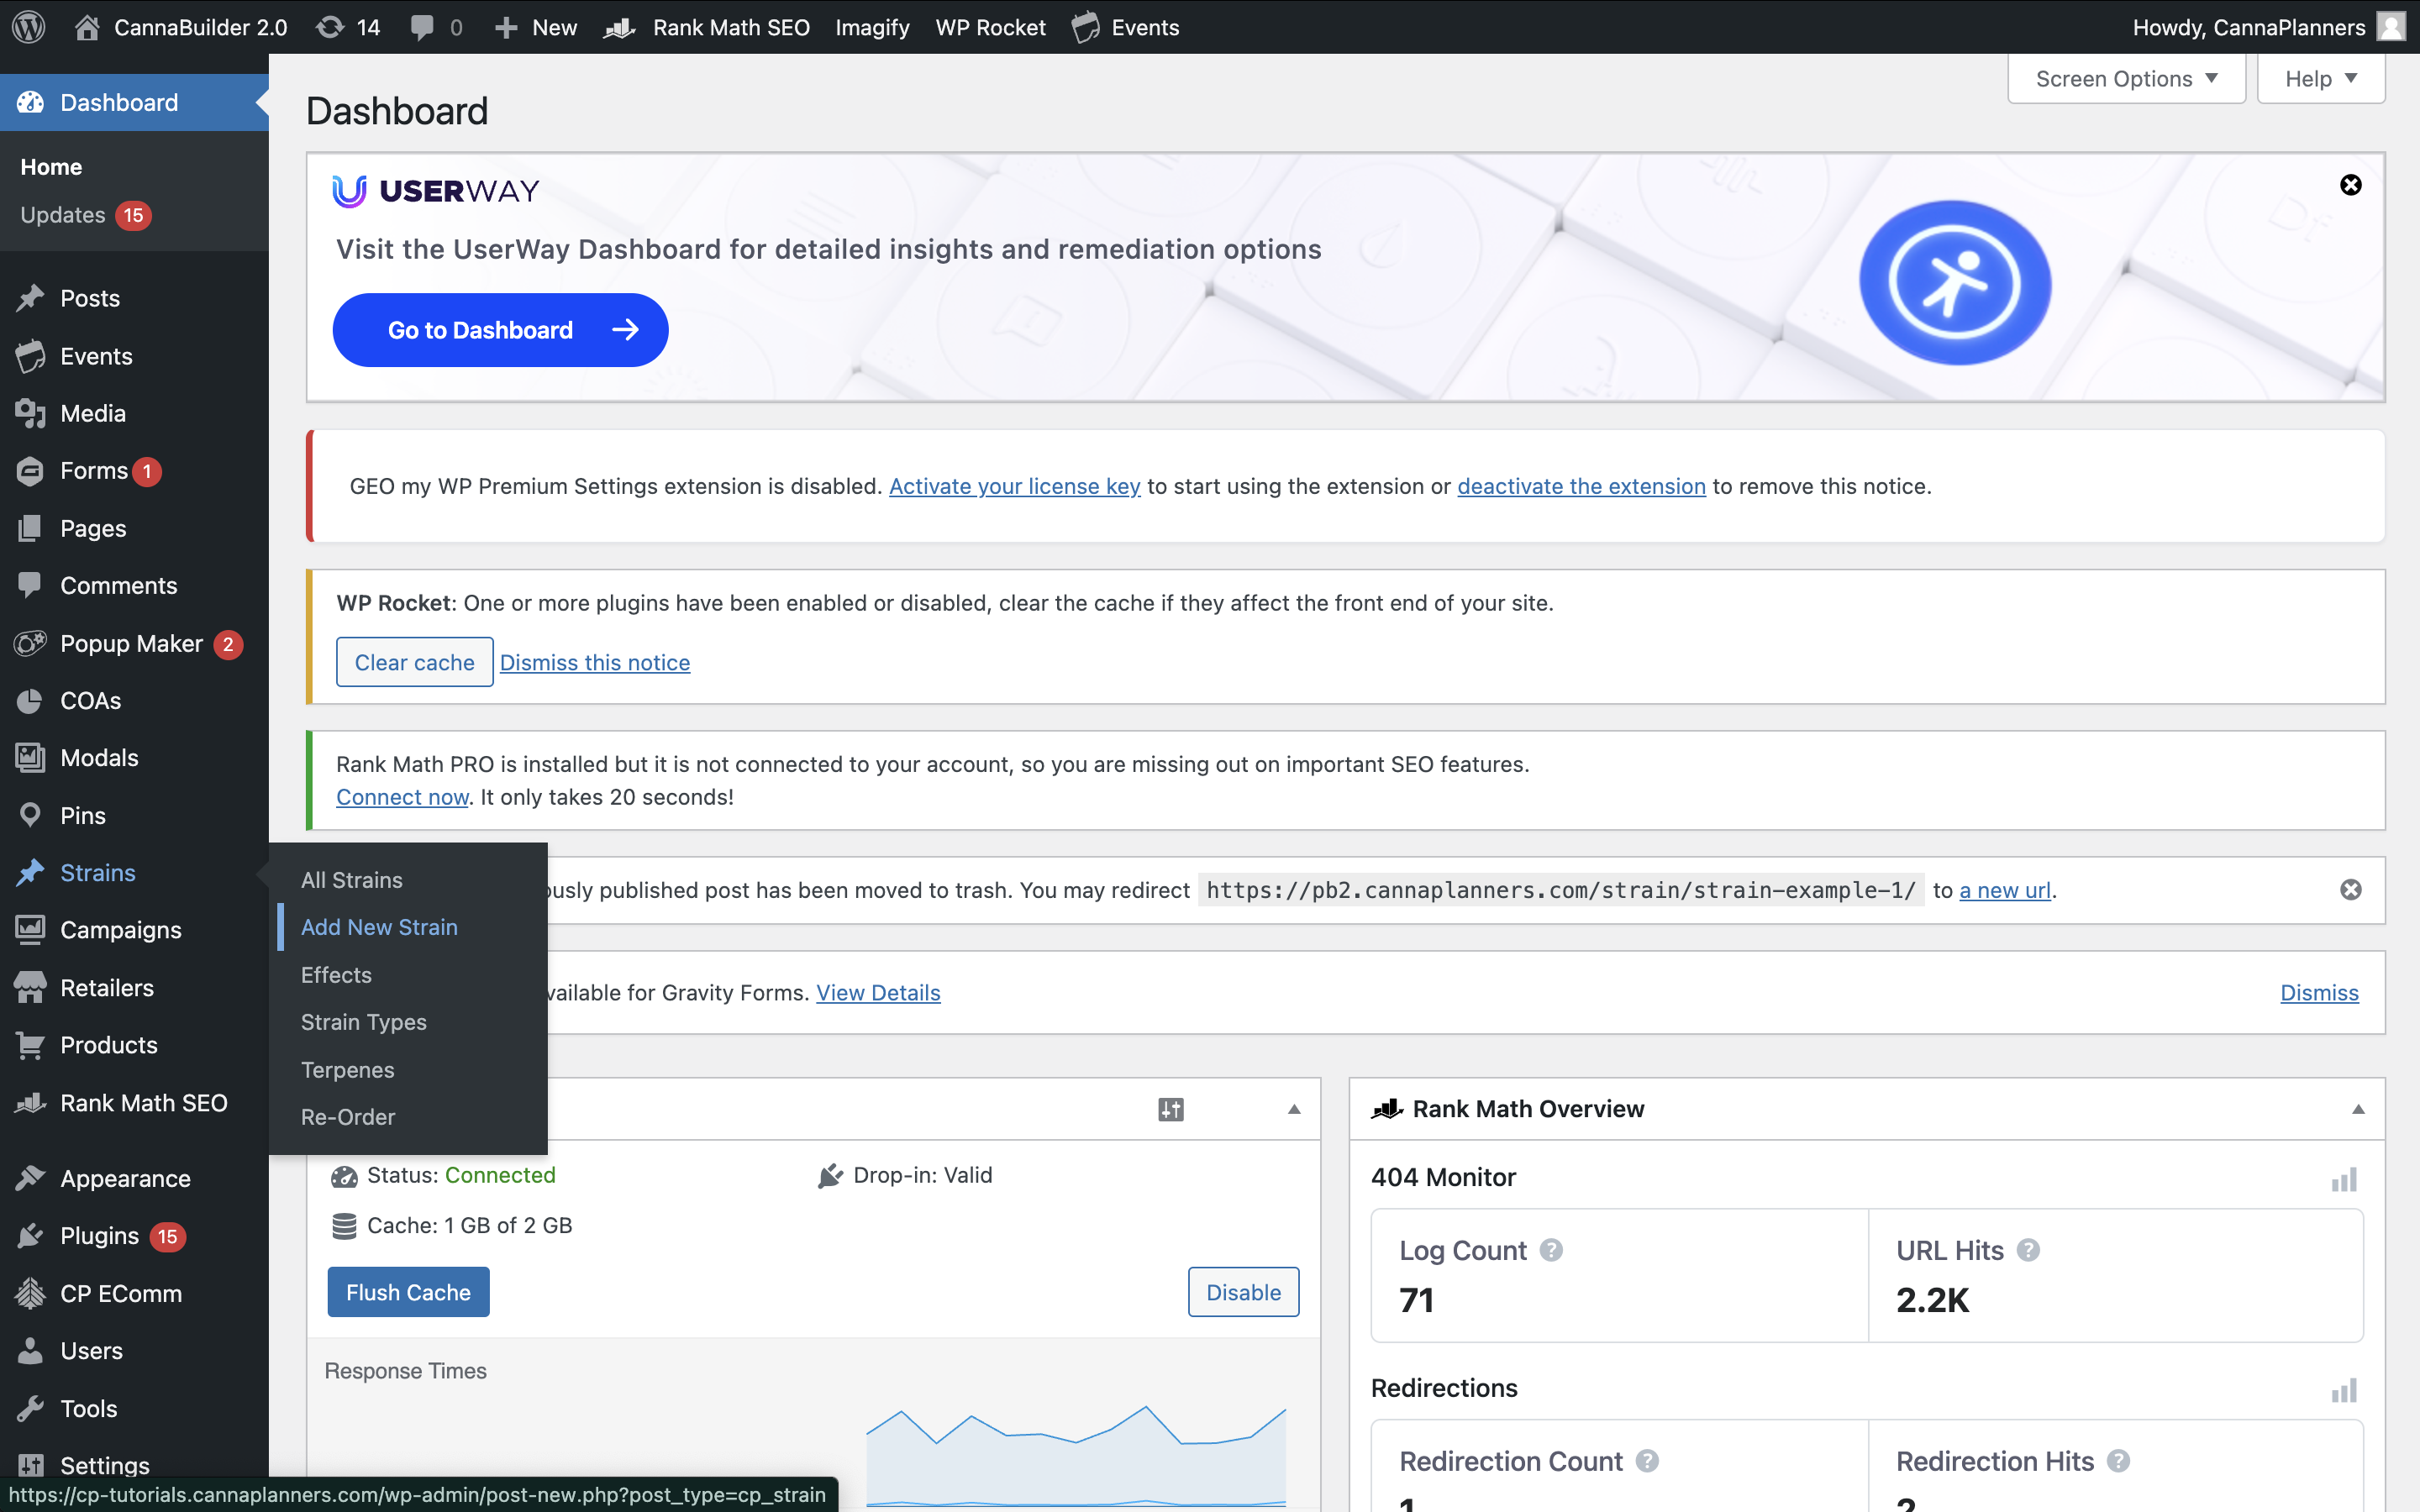Dismiss the UserWay banner with X icon
Image resolution: width=2420 pixels, height=1512 pixels.
tap(2350, 185)
